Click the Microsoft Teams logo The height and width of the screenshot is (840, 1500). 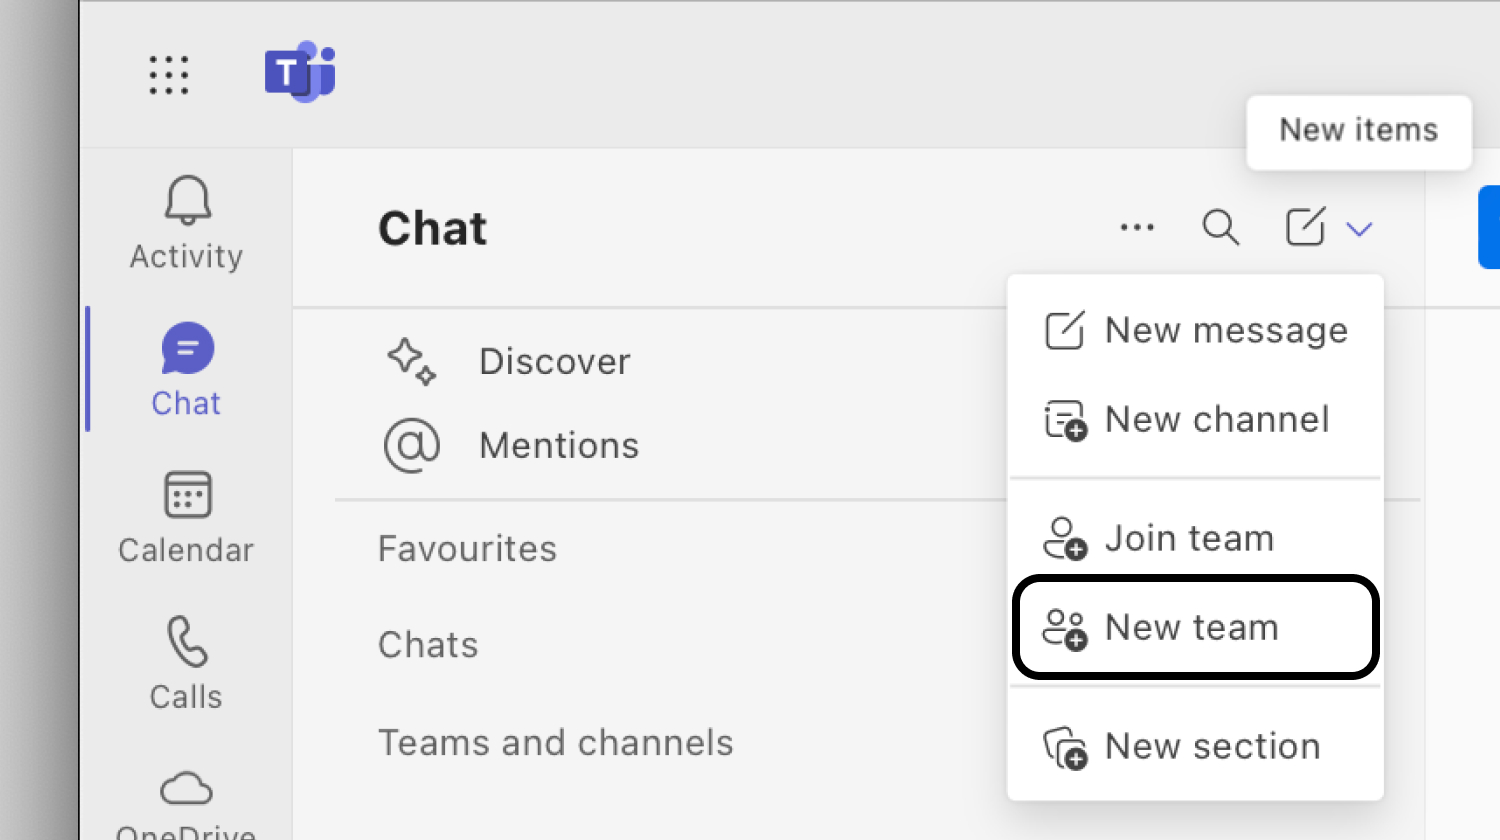pos(299,72)
